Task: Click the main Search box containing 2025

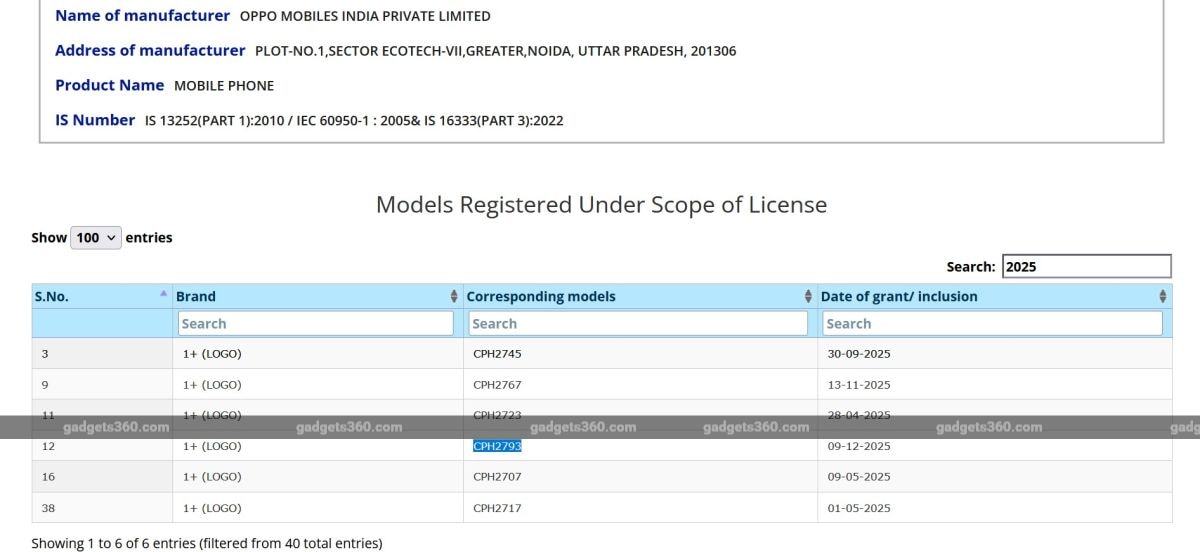Action: (1086, 267)
